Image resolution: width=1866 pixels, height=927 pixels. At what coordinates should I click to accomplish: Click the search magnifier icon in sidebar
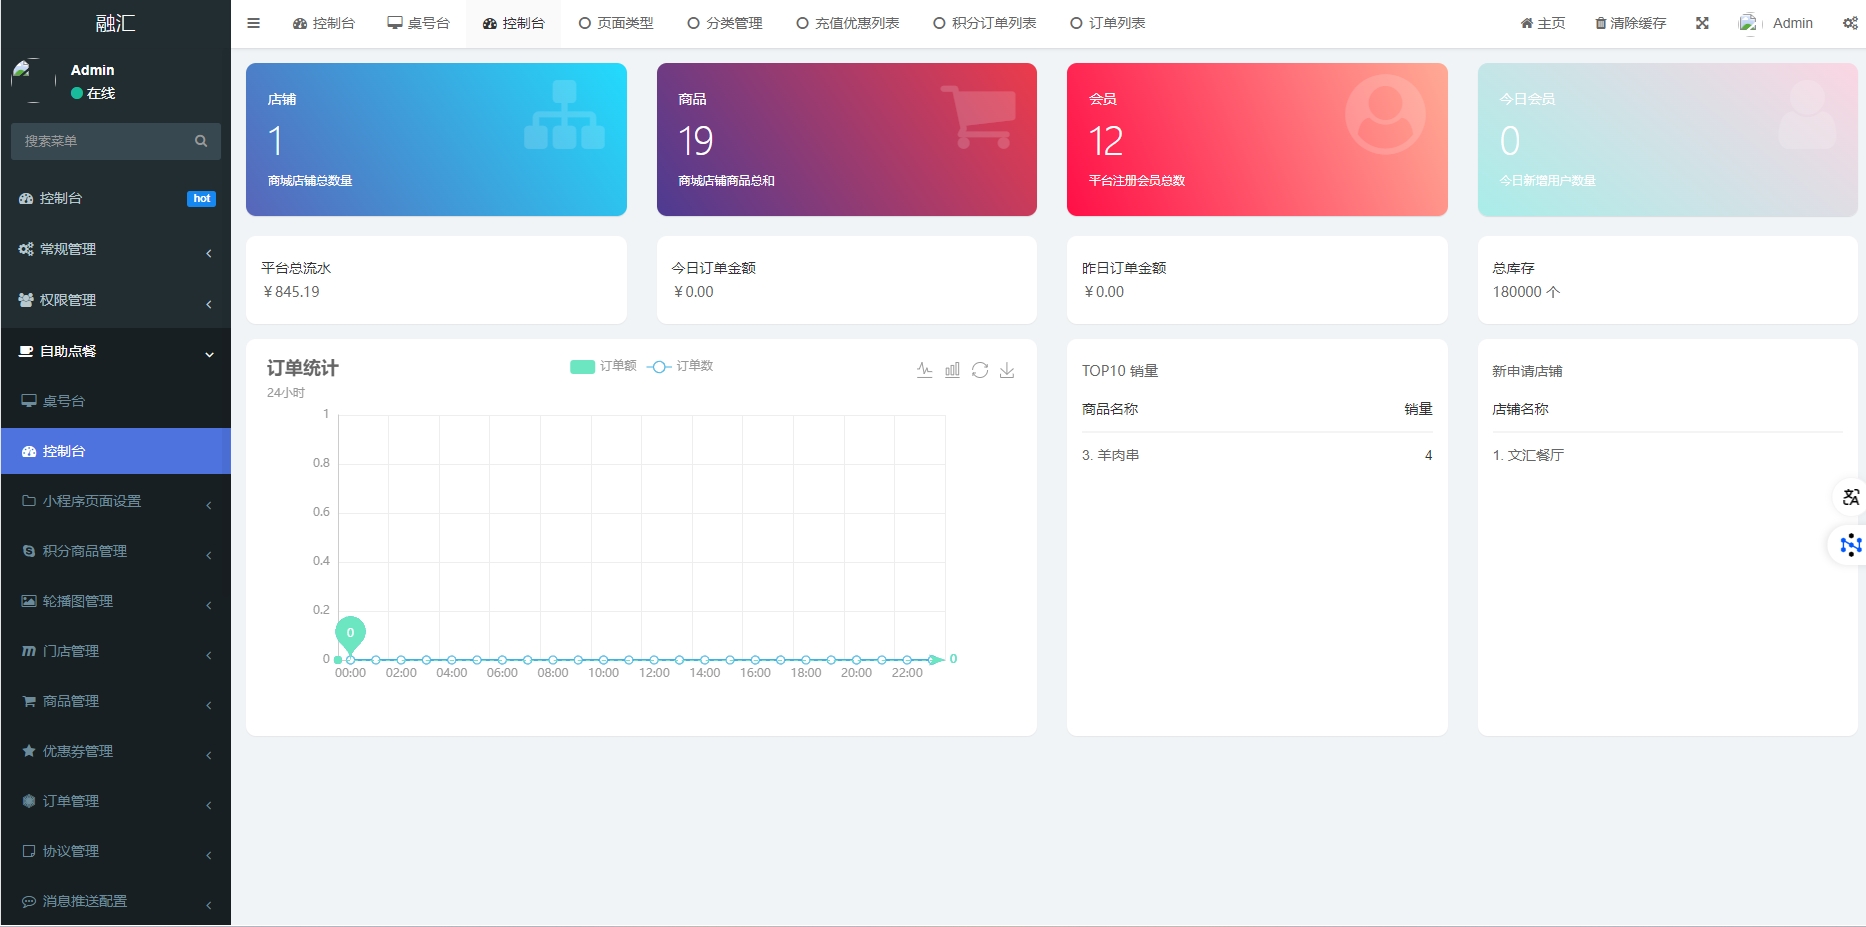click(201, 141)
